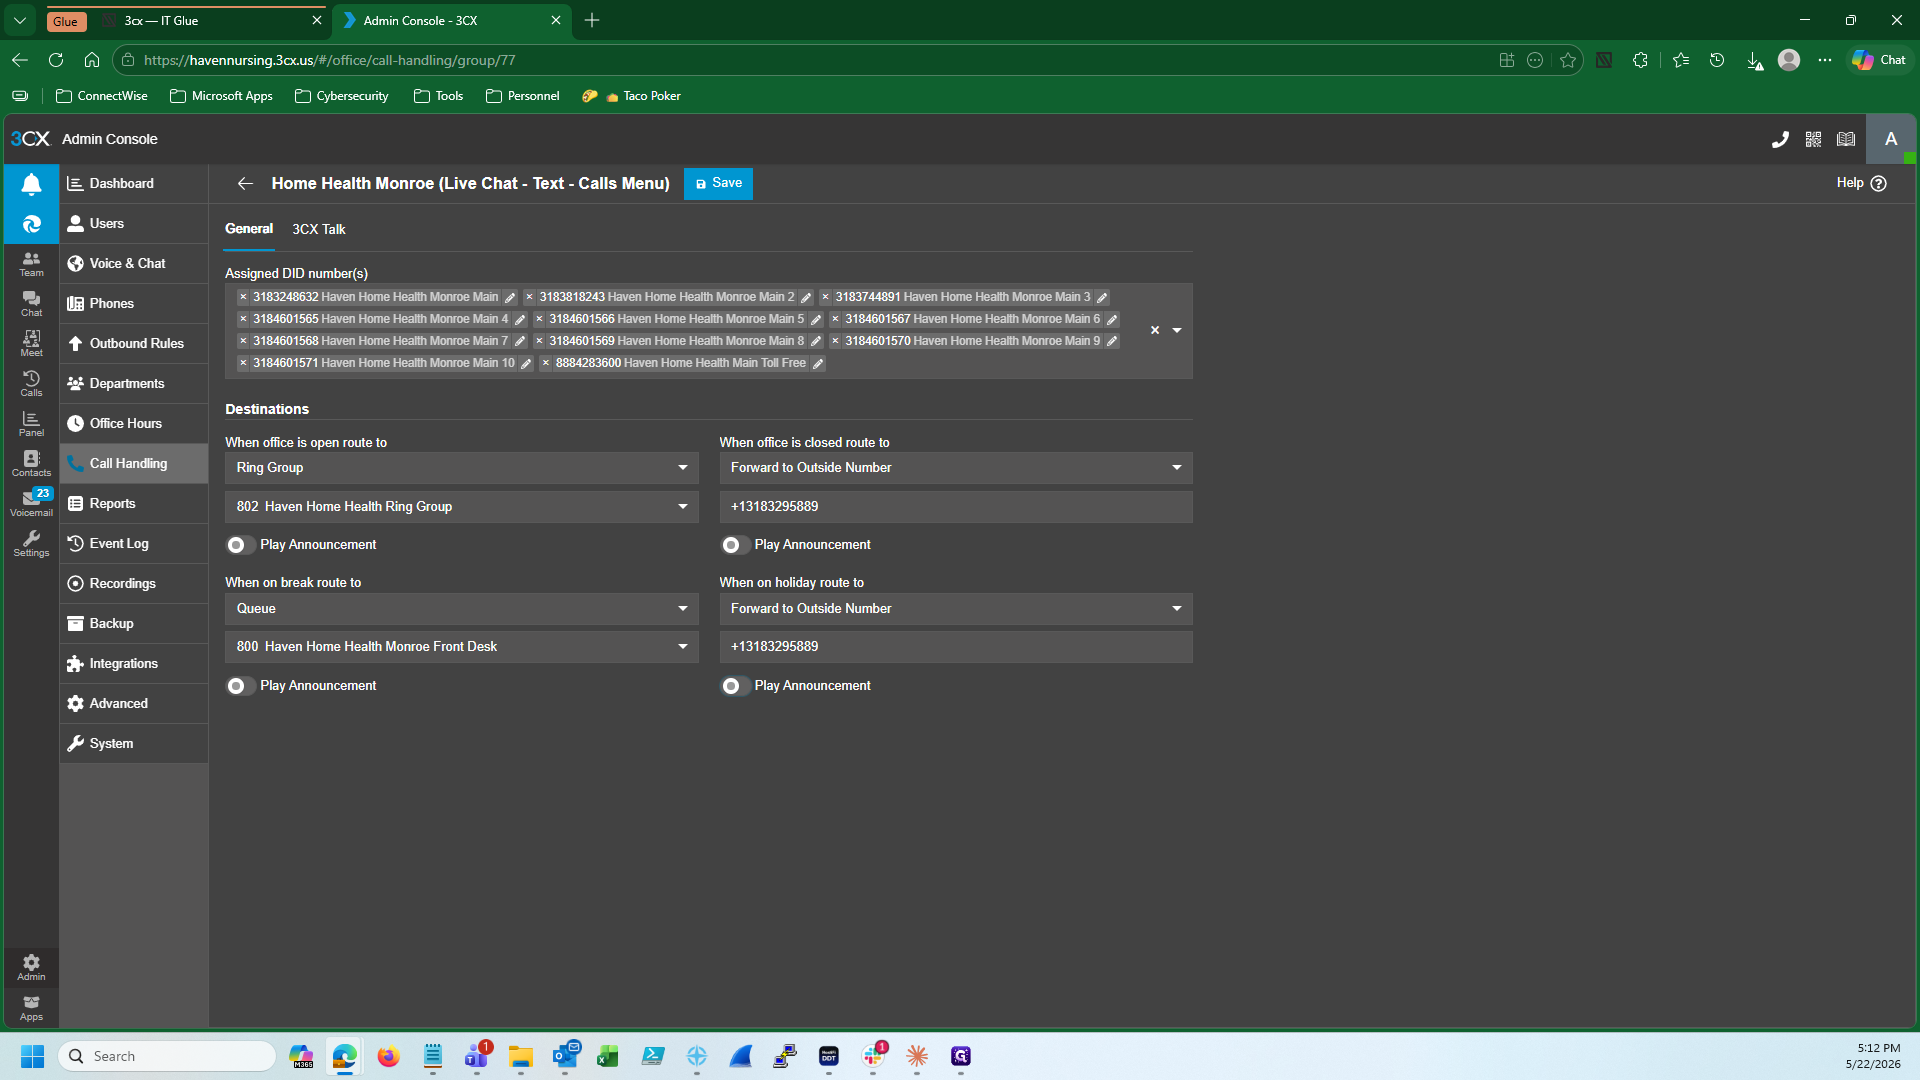This screenshot has width=1920, height=1080.
Task: Open holiday Forward to Outside Number dropdown
Action: (x=956, y=609)
